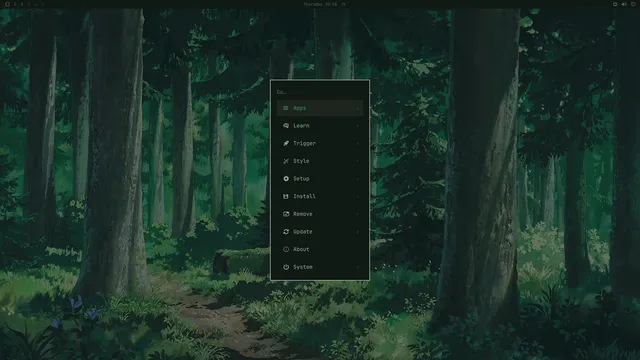Click the update indicator beside the clock
The image size is (640, 360).
[343, 4]
